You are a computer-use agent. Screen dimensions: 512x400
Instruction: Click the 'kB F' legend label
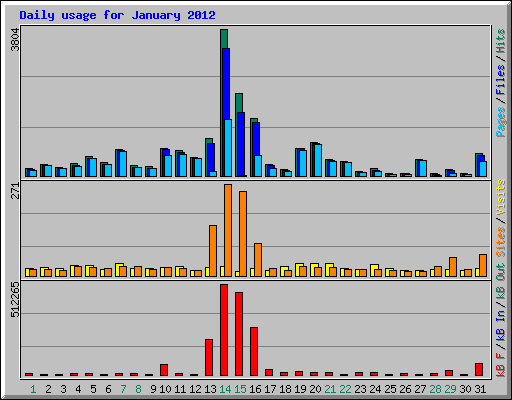[500, 364]
